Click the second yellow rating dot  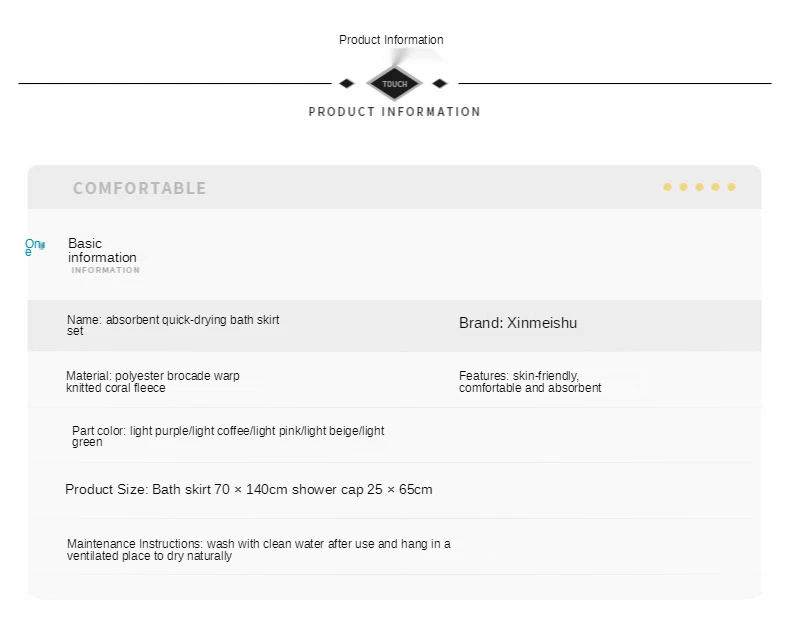[683, 187]
